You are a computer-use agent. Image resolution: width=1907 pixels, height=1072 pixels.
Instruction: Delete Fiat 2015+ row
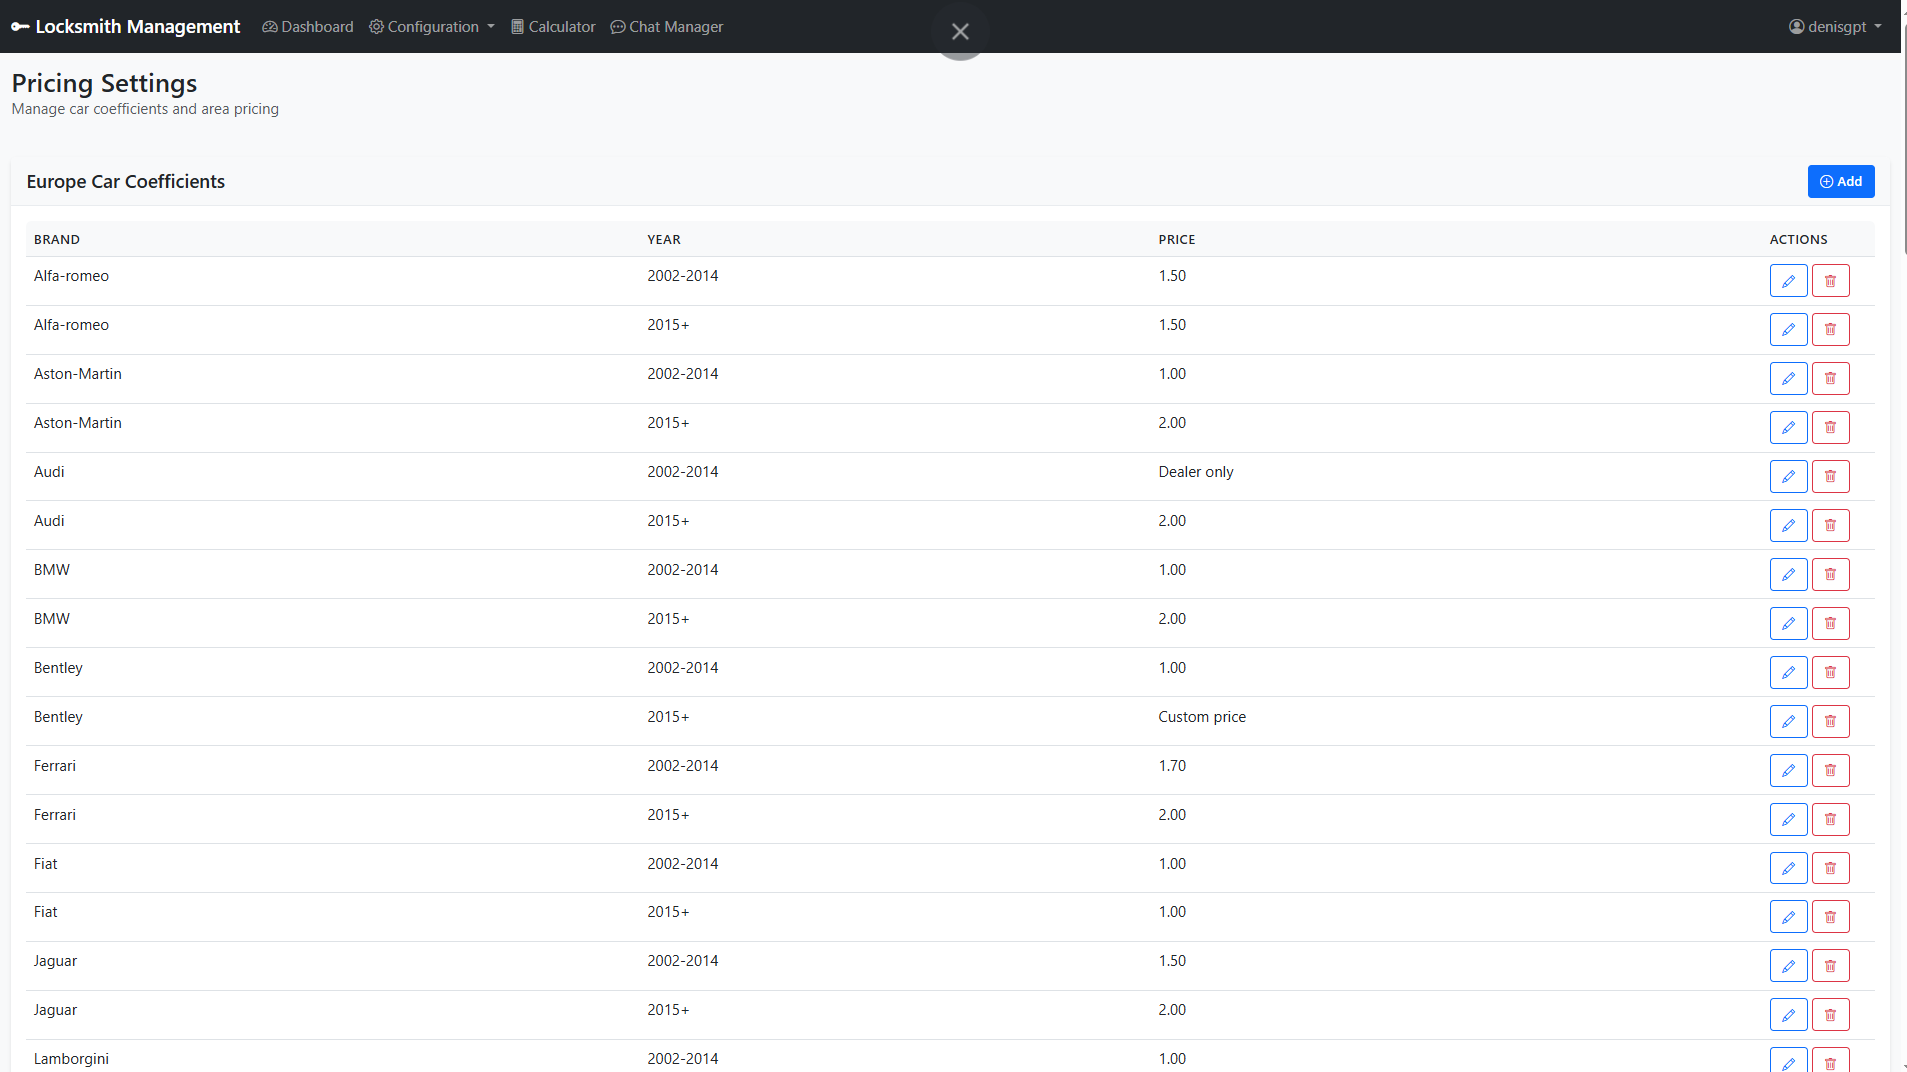pos(1830,917)
